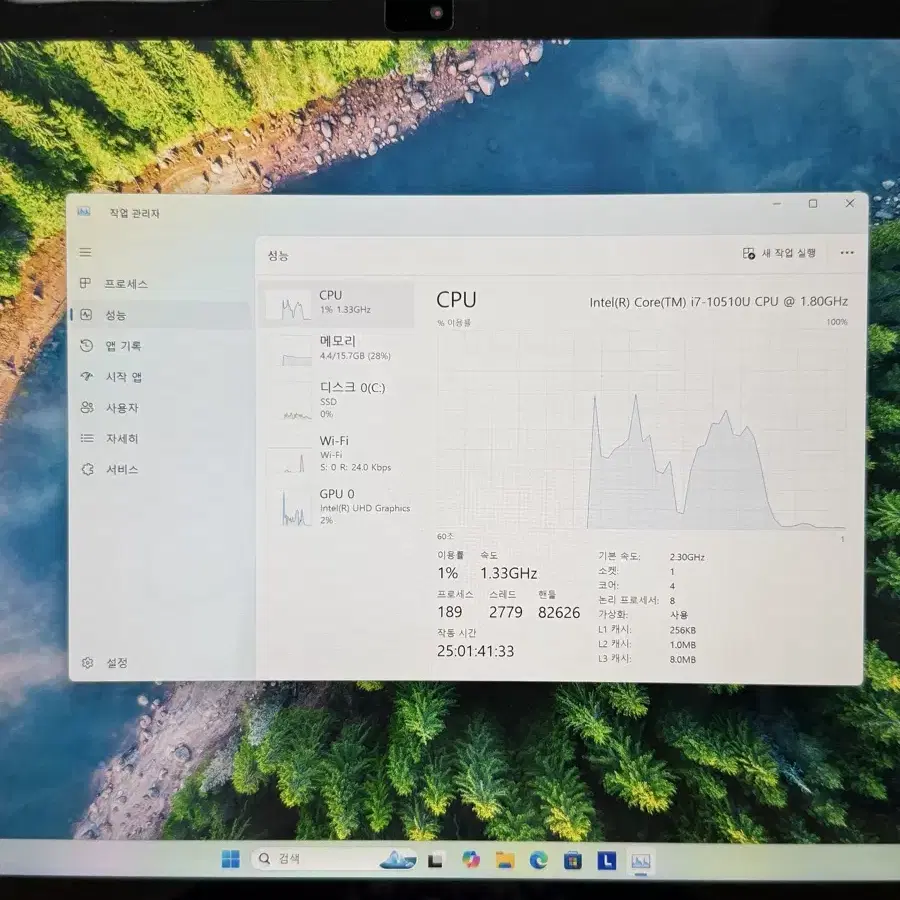Open File Explorer from the taskbar
Image resolution: width=900 pixels, height=900 pixels.
point(505,860)
